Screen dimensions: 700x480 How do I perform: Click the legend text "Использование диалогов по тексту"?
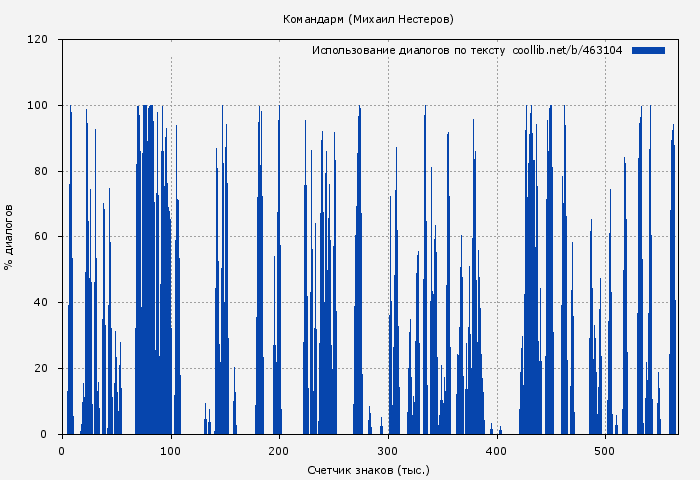(x=408, y=50)
